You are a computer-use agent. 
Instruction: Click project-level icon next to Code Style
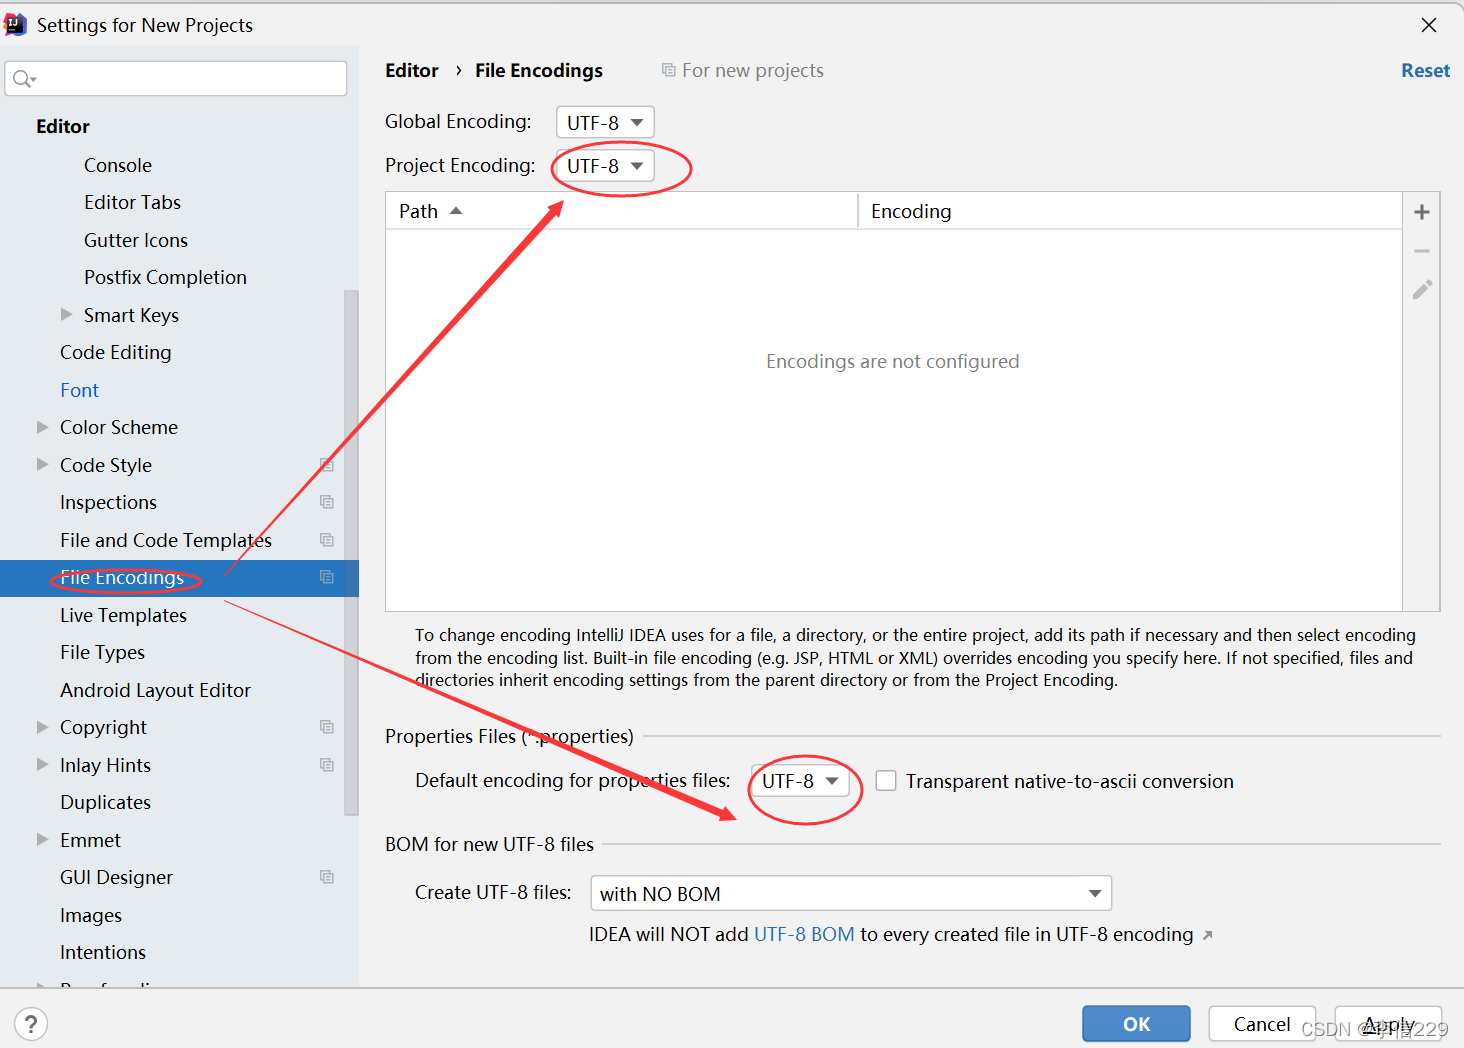pyautogui.click(x=326, y=465)
